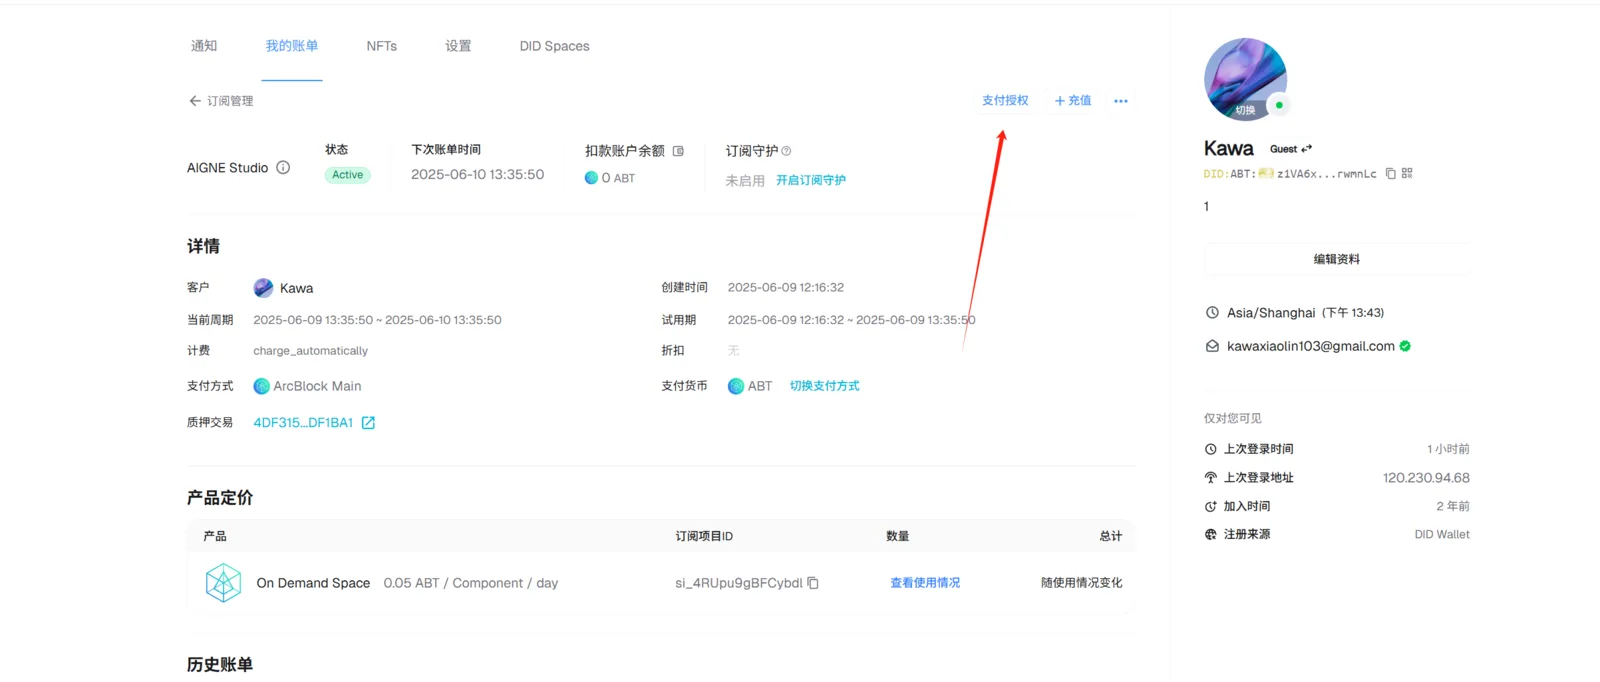Click 切换支付方式 link
The width and height of the screenshot is (1600, 682).
click(825, 386)
